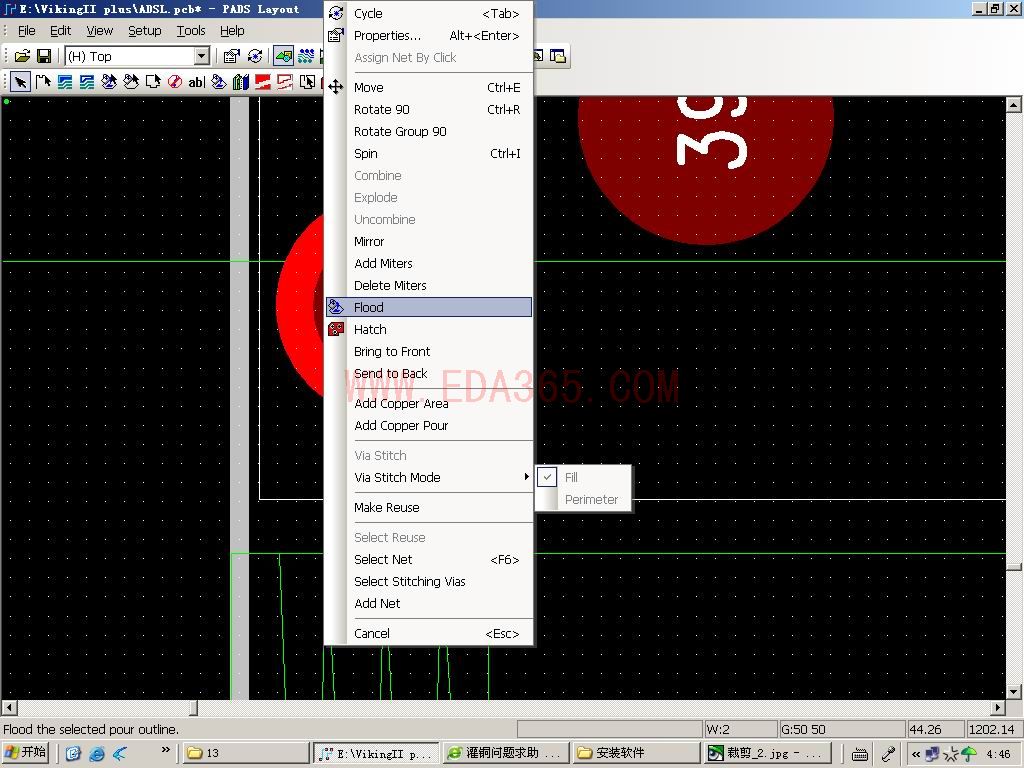The image size is (1024, 768).
Task: Select the Plane Area red icon
Action: coord(263,82)
